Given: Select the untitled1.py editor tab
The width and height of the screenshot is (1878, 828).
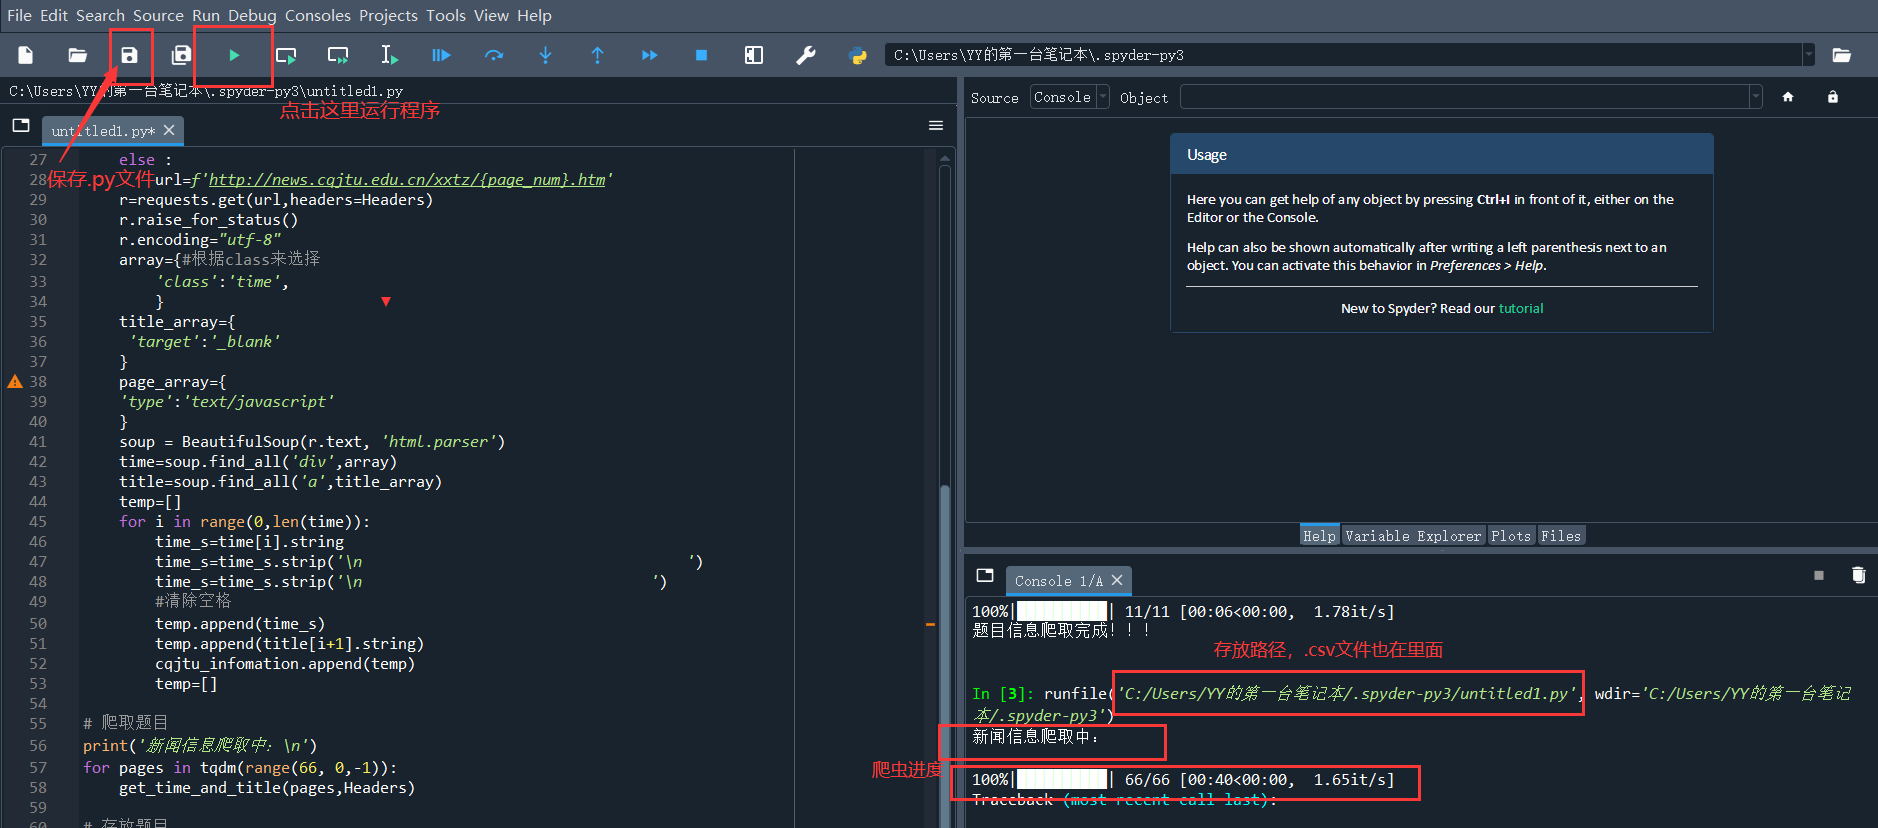Looking at the screenshot, I should click(103, 131).
